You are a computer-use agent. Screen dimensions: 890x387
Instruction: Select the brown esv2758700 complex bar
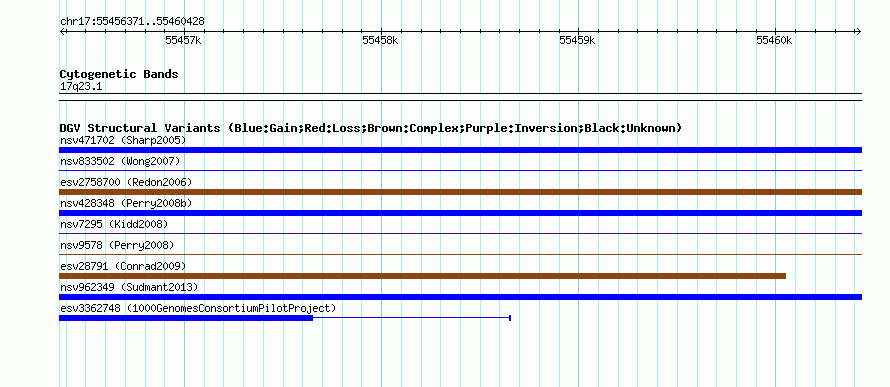point(460,192)
